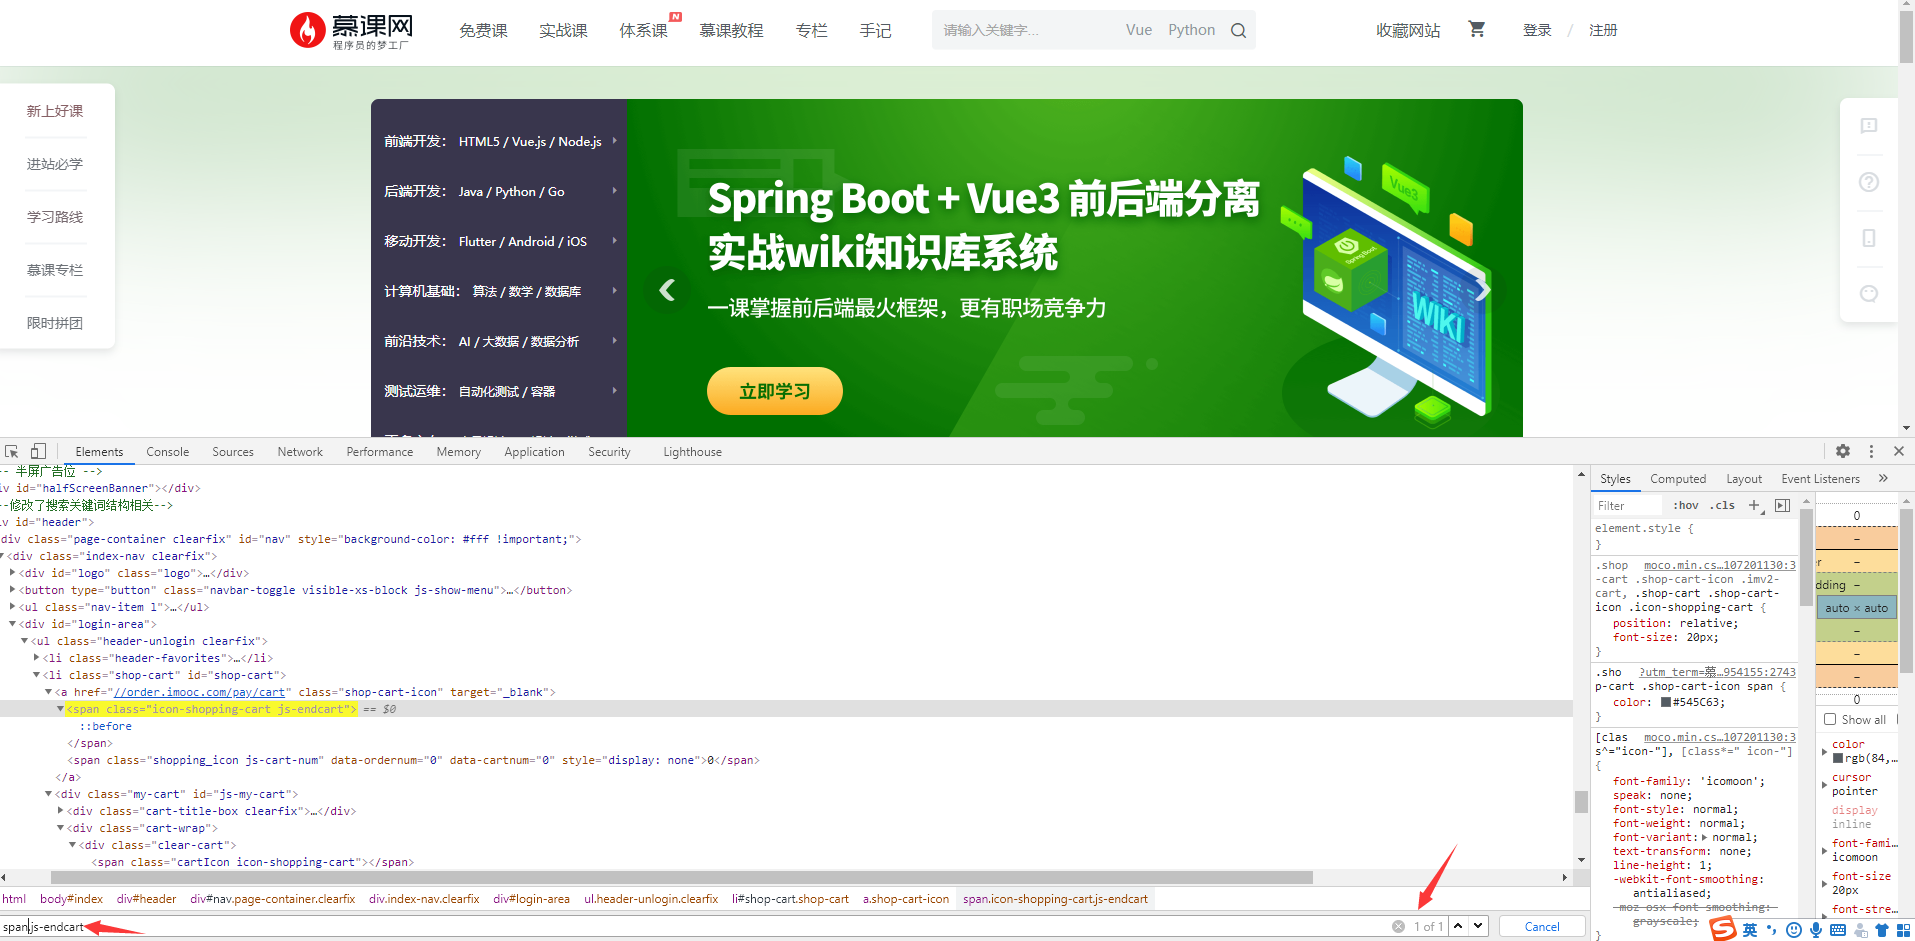Expand the cart-title-box clearfix node
Image resolution: width=1915 pixels, height=941 pixels.
tap(60, 811)
